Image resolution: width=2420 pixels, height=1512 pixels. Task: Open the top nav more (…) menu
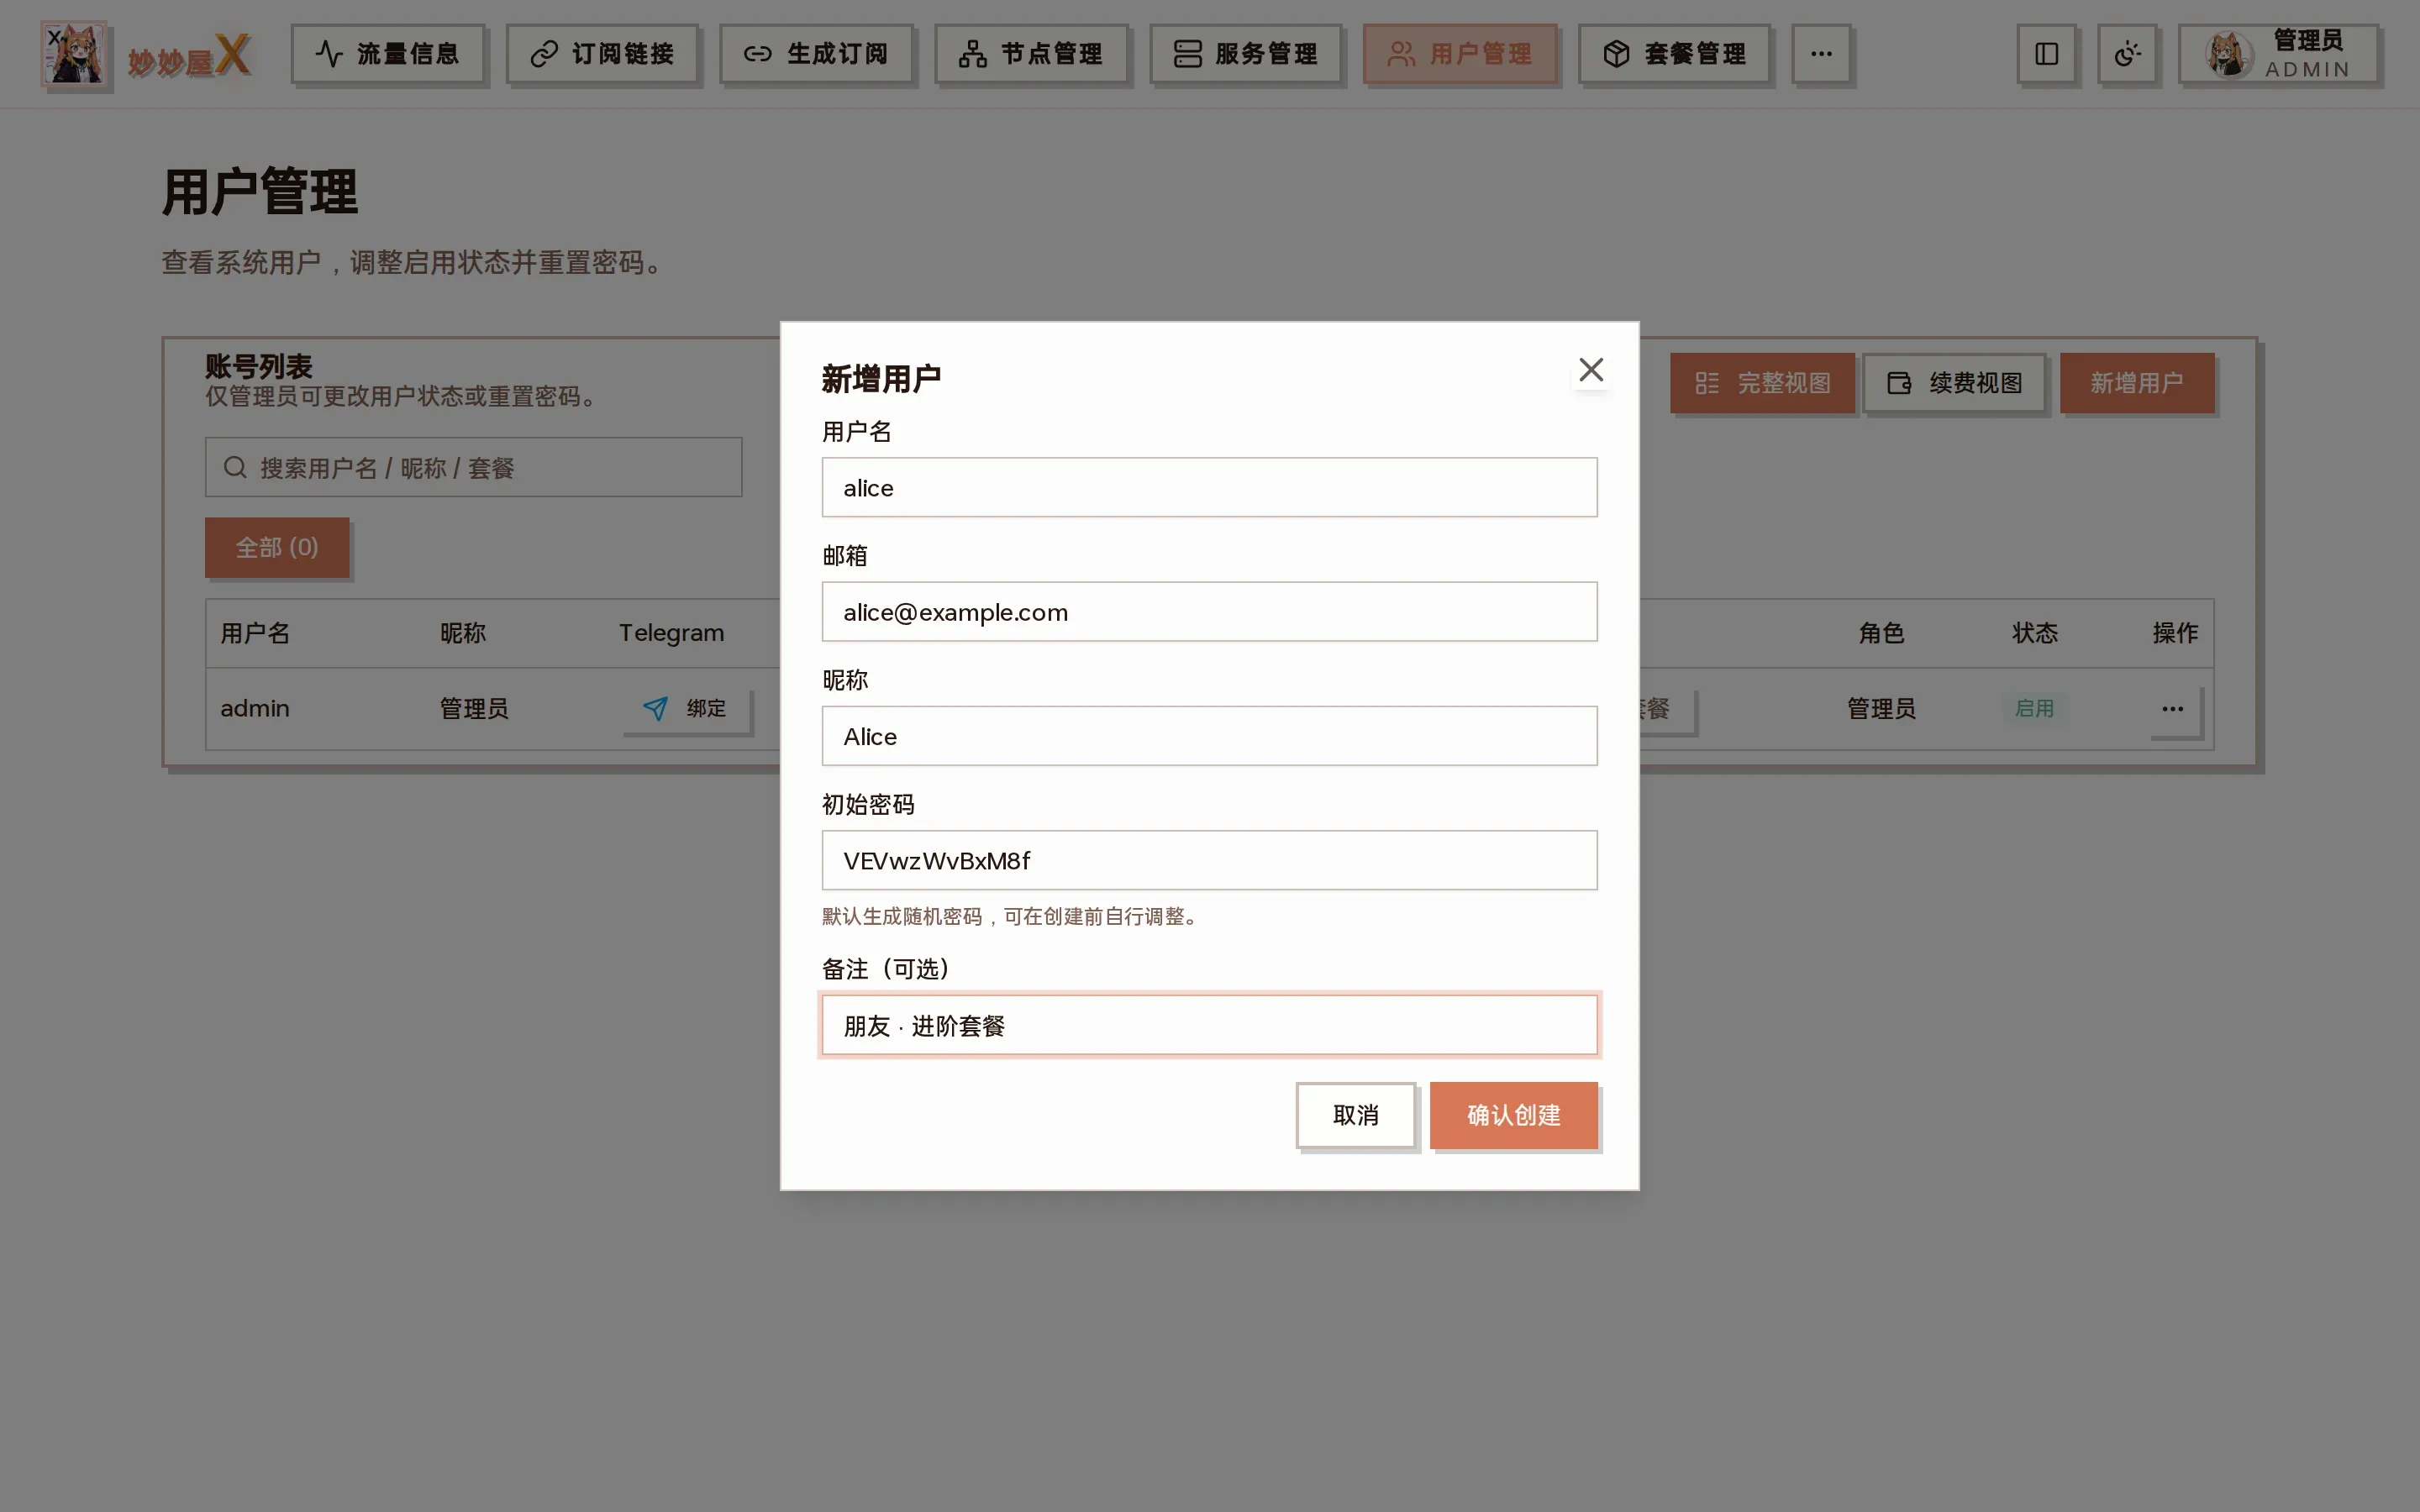pos(1821,53)
